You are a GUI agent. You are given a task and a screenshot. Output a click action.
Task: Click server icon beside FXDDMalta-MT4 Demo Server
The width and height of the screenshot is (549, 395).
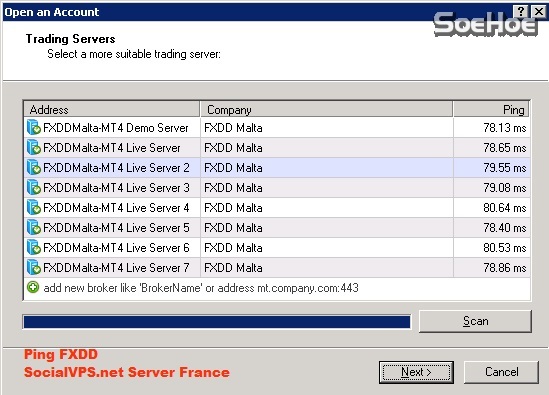coord(34,127)
